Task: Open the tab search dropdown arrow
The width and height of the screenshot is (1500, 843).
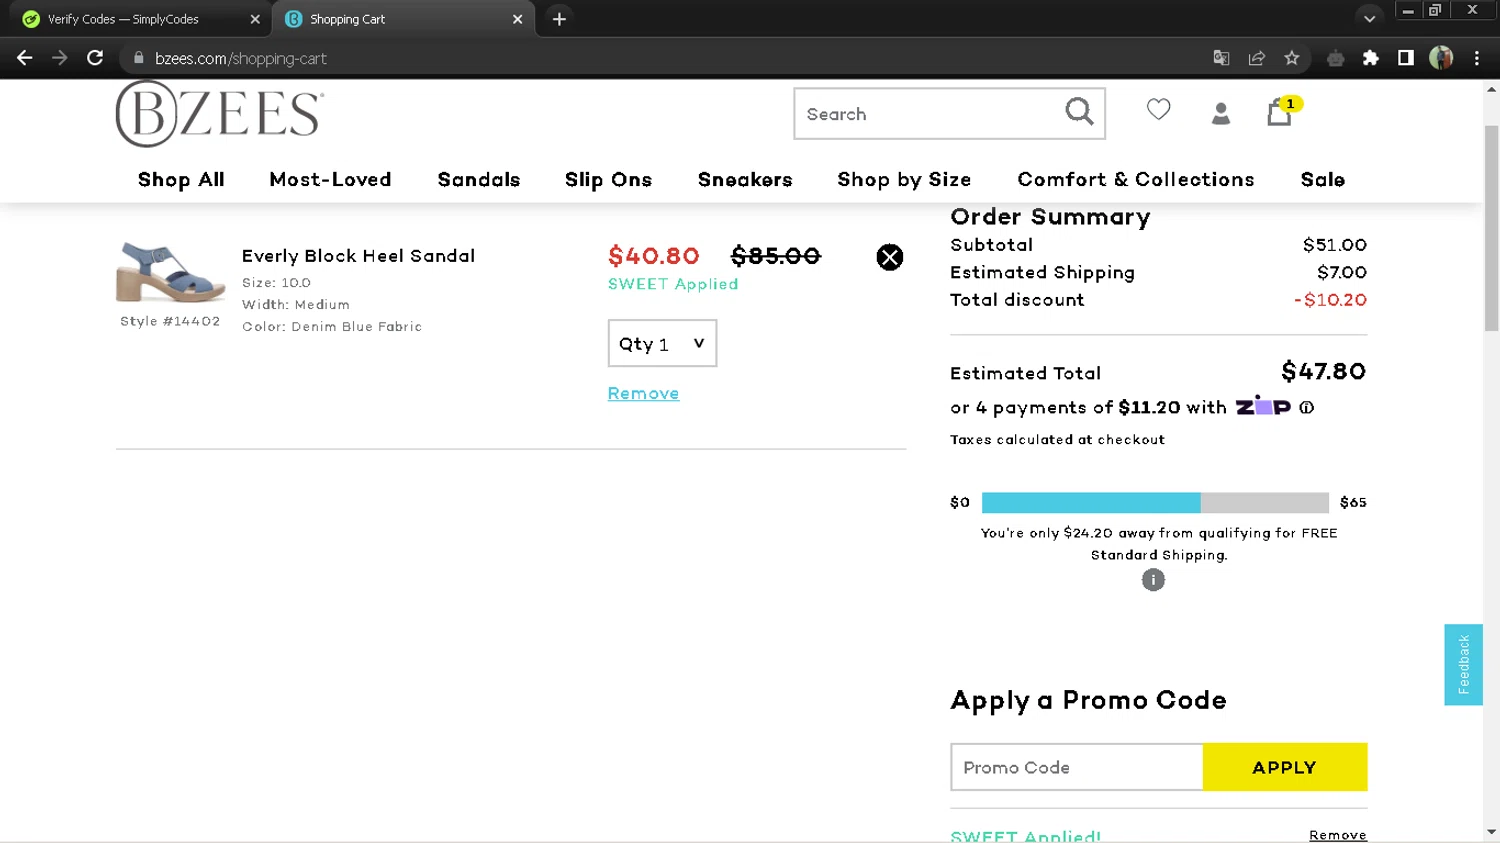Action: pos(1369,19)
